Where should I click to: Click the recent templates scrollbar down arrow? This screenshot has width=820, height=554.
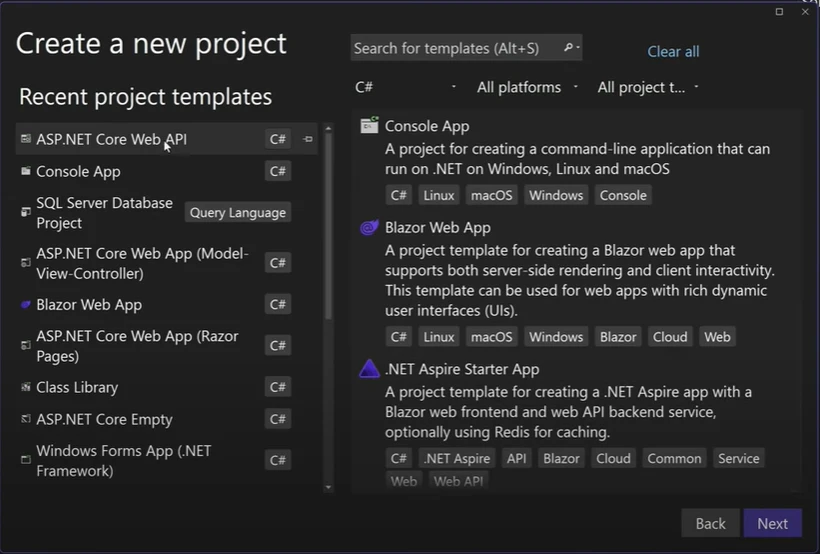[328, 488]
